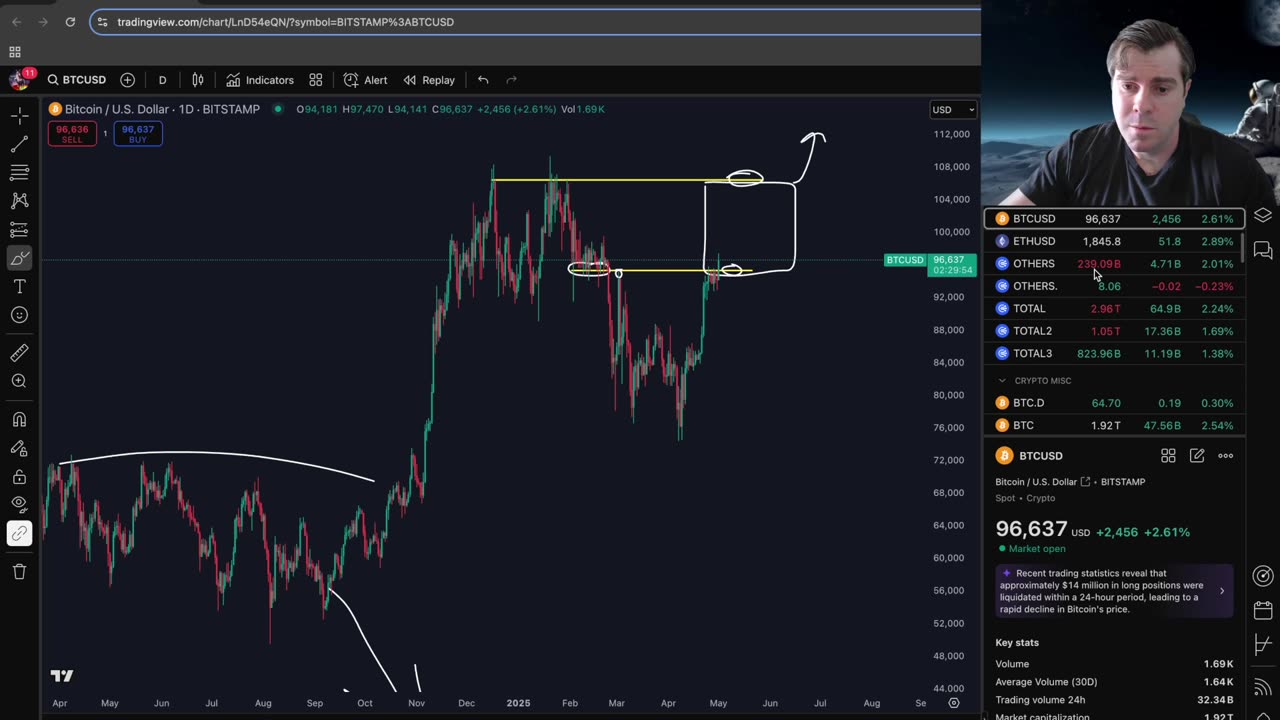
Task: Click the red 96,636 SELL button
Action: pyautogui.click(x=72, y=134)
